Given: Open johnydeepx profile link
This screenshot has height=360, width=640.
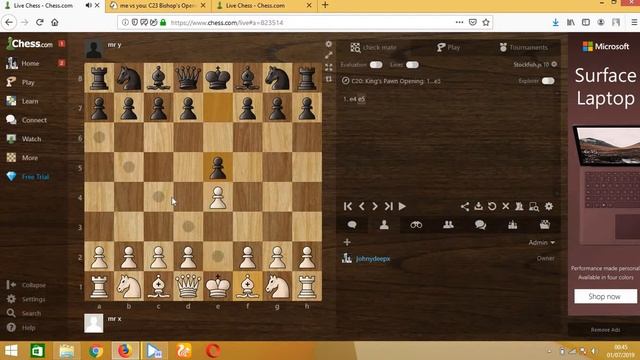Looking at the screenshot, I should (373, 259).
